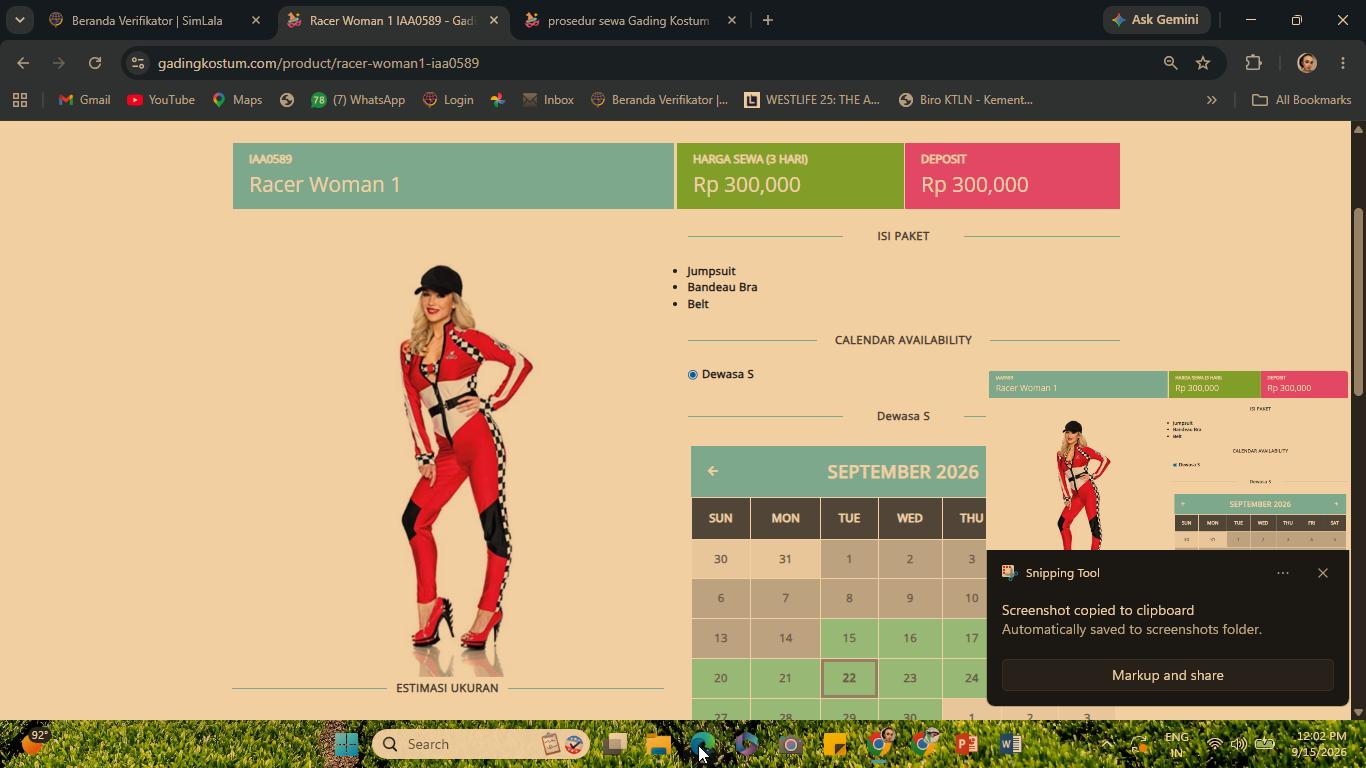Go to the previous calendar month arrow
This screenshot has height=768, width=1366.
tap(713, 471)
